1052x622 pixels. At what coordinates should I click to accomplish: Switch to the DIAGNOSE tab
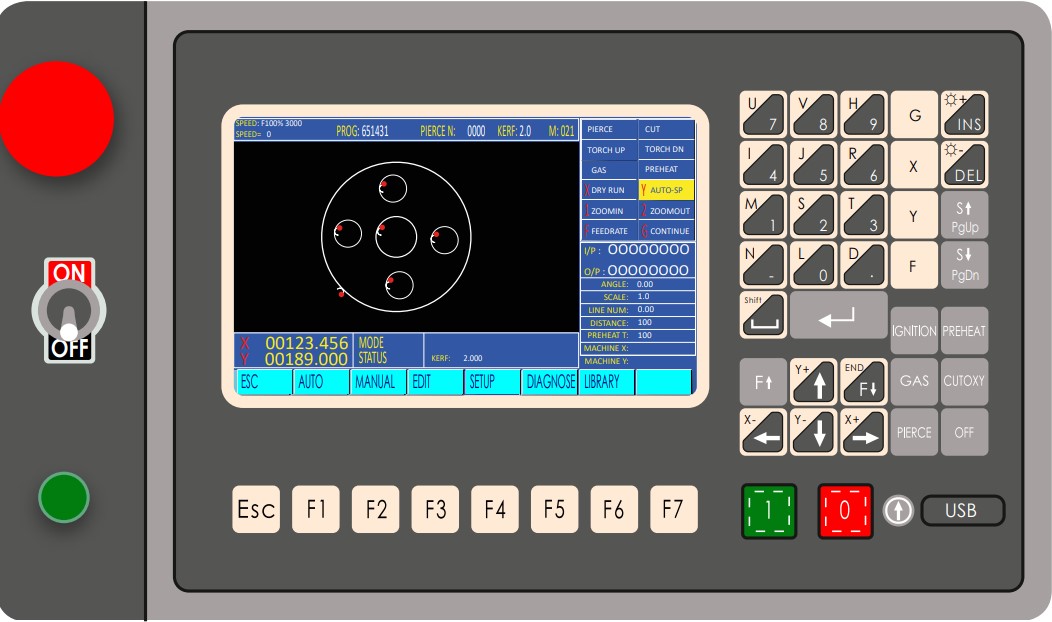point(549,382)
